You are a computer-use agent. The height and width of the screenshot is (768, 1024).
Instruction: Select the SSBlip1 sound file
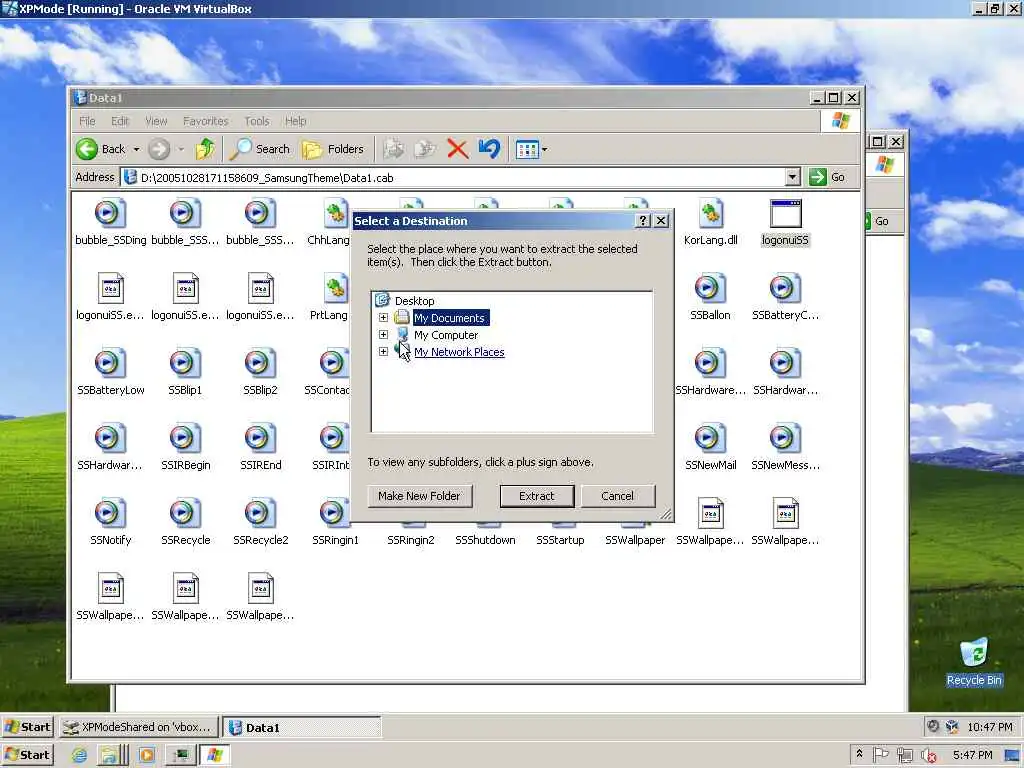click(185, 374)
